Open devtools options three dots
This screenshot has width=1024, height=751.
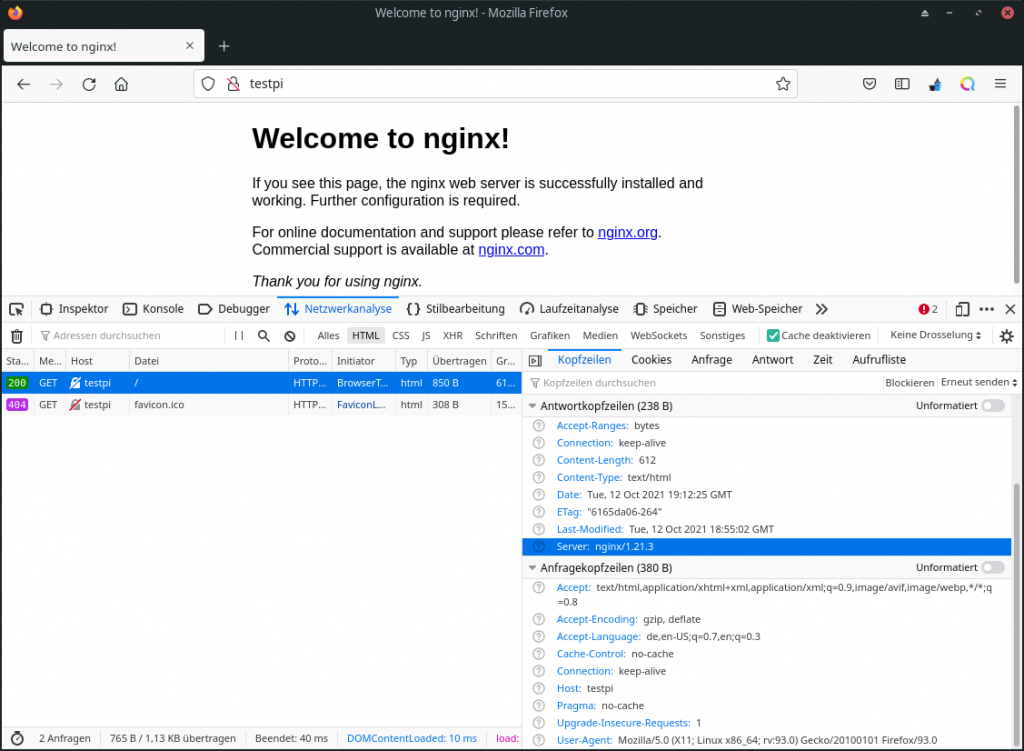coord(987,309)
